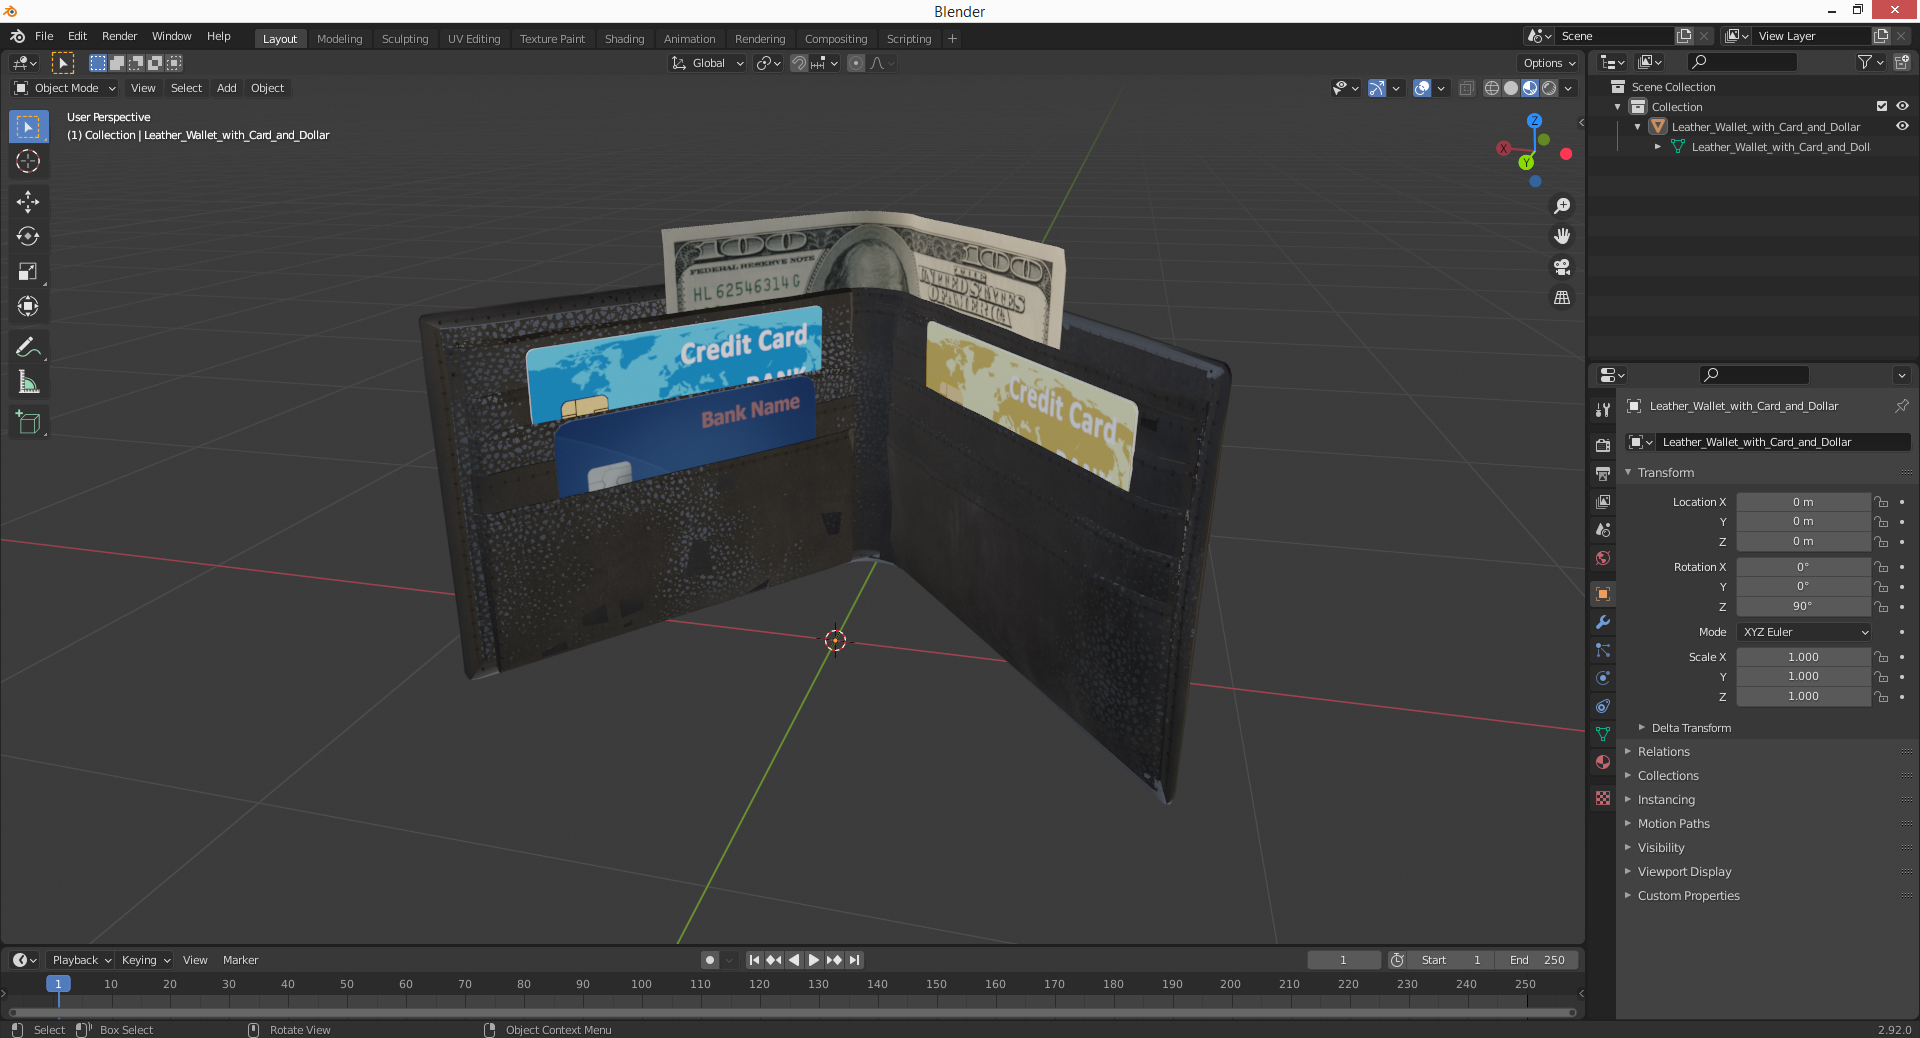This screenshot has width=1920, height=1038.
Task: Toggle snapping magnet
Action: 798,63
